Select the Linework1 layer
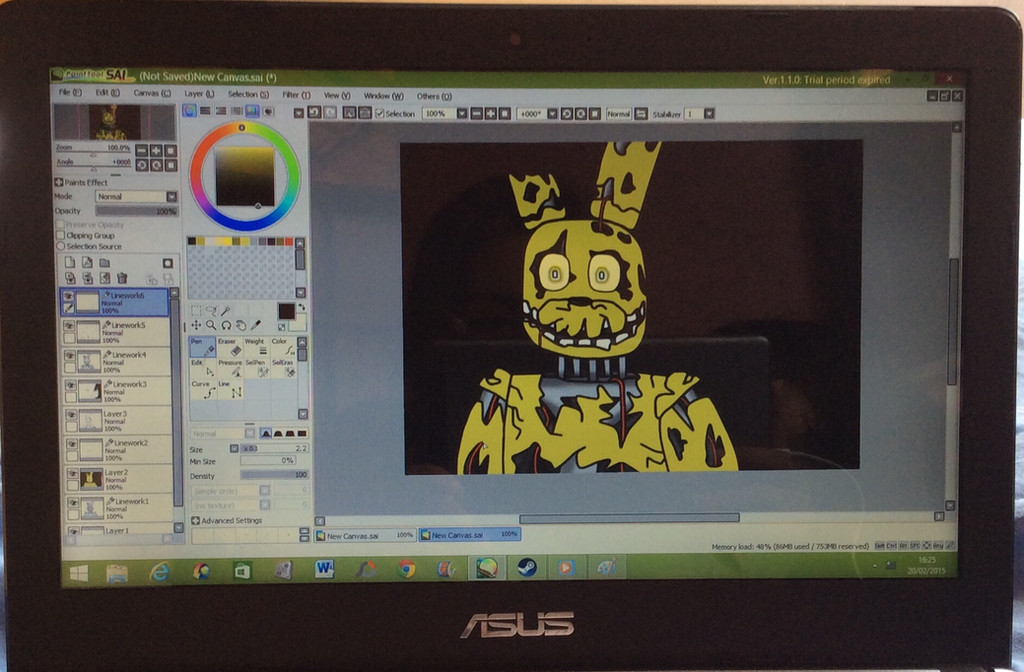The image size is (1024, 672). coord(119,508)
